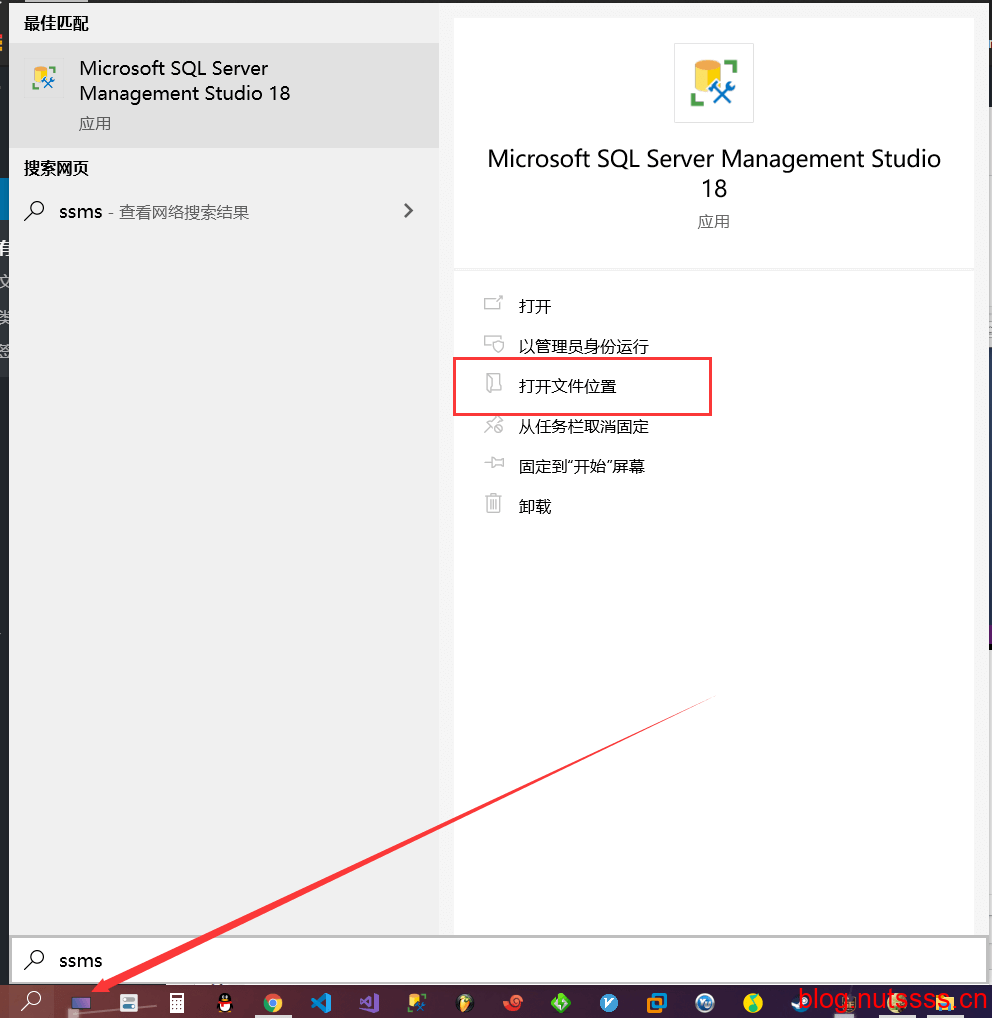
Task: Choose 以管理员身份运行 option
Action: (x=583, y=346)
